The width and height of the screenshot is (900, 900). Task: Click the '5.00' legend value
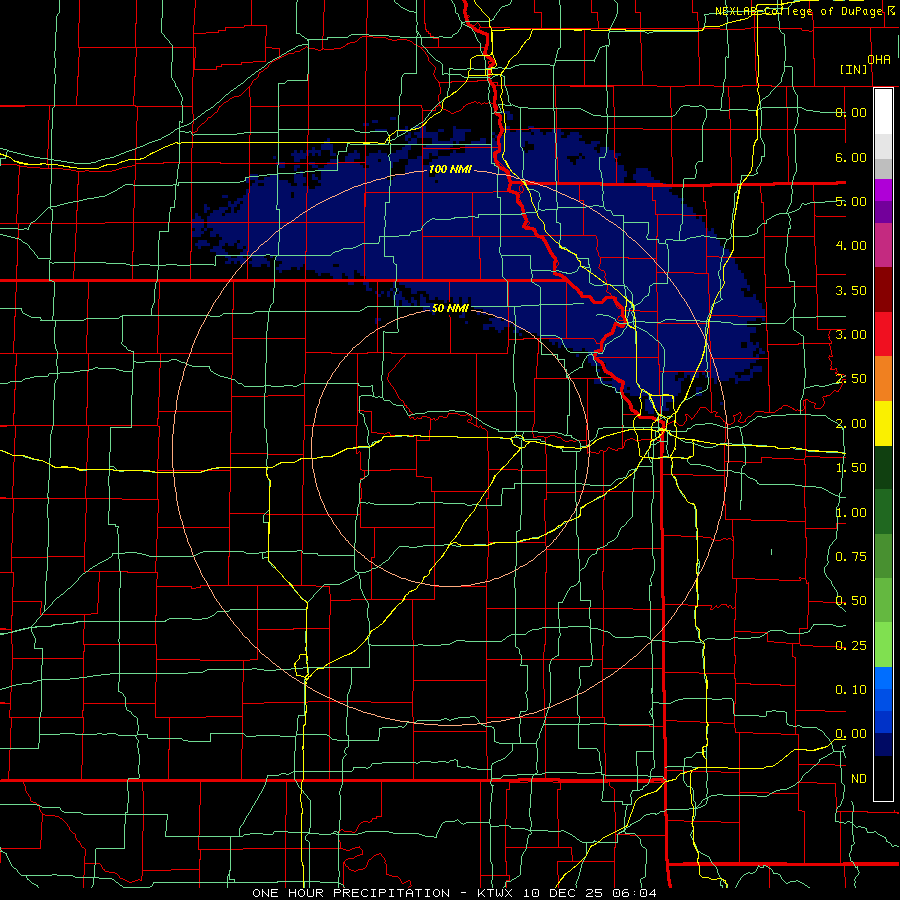[x=851, y=201]
